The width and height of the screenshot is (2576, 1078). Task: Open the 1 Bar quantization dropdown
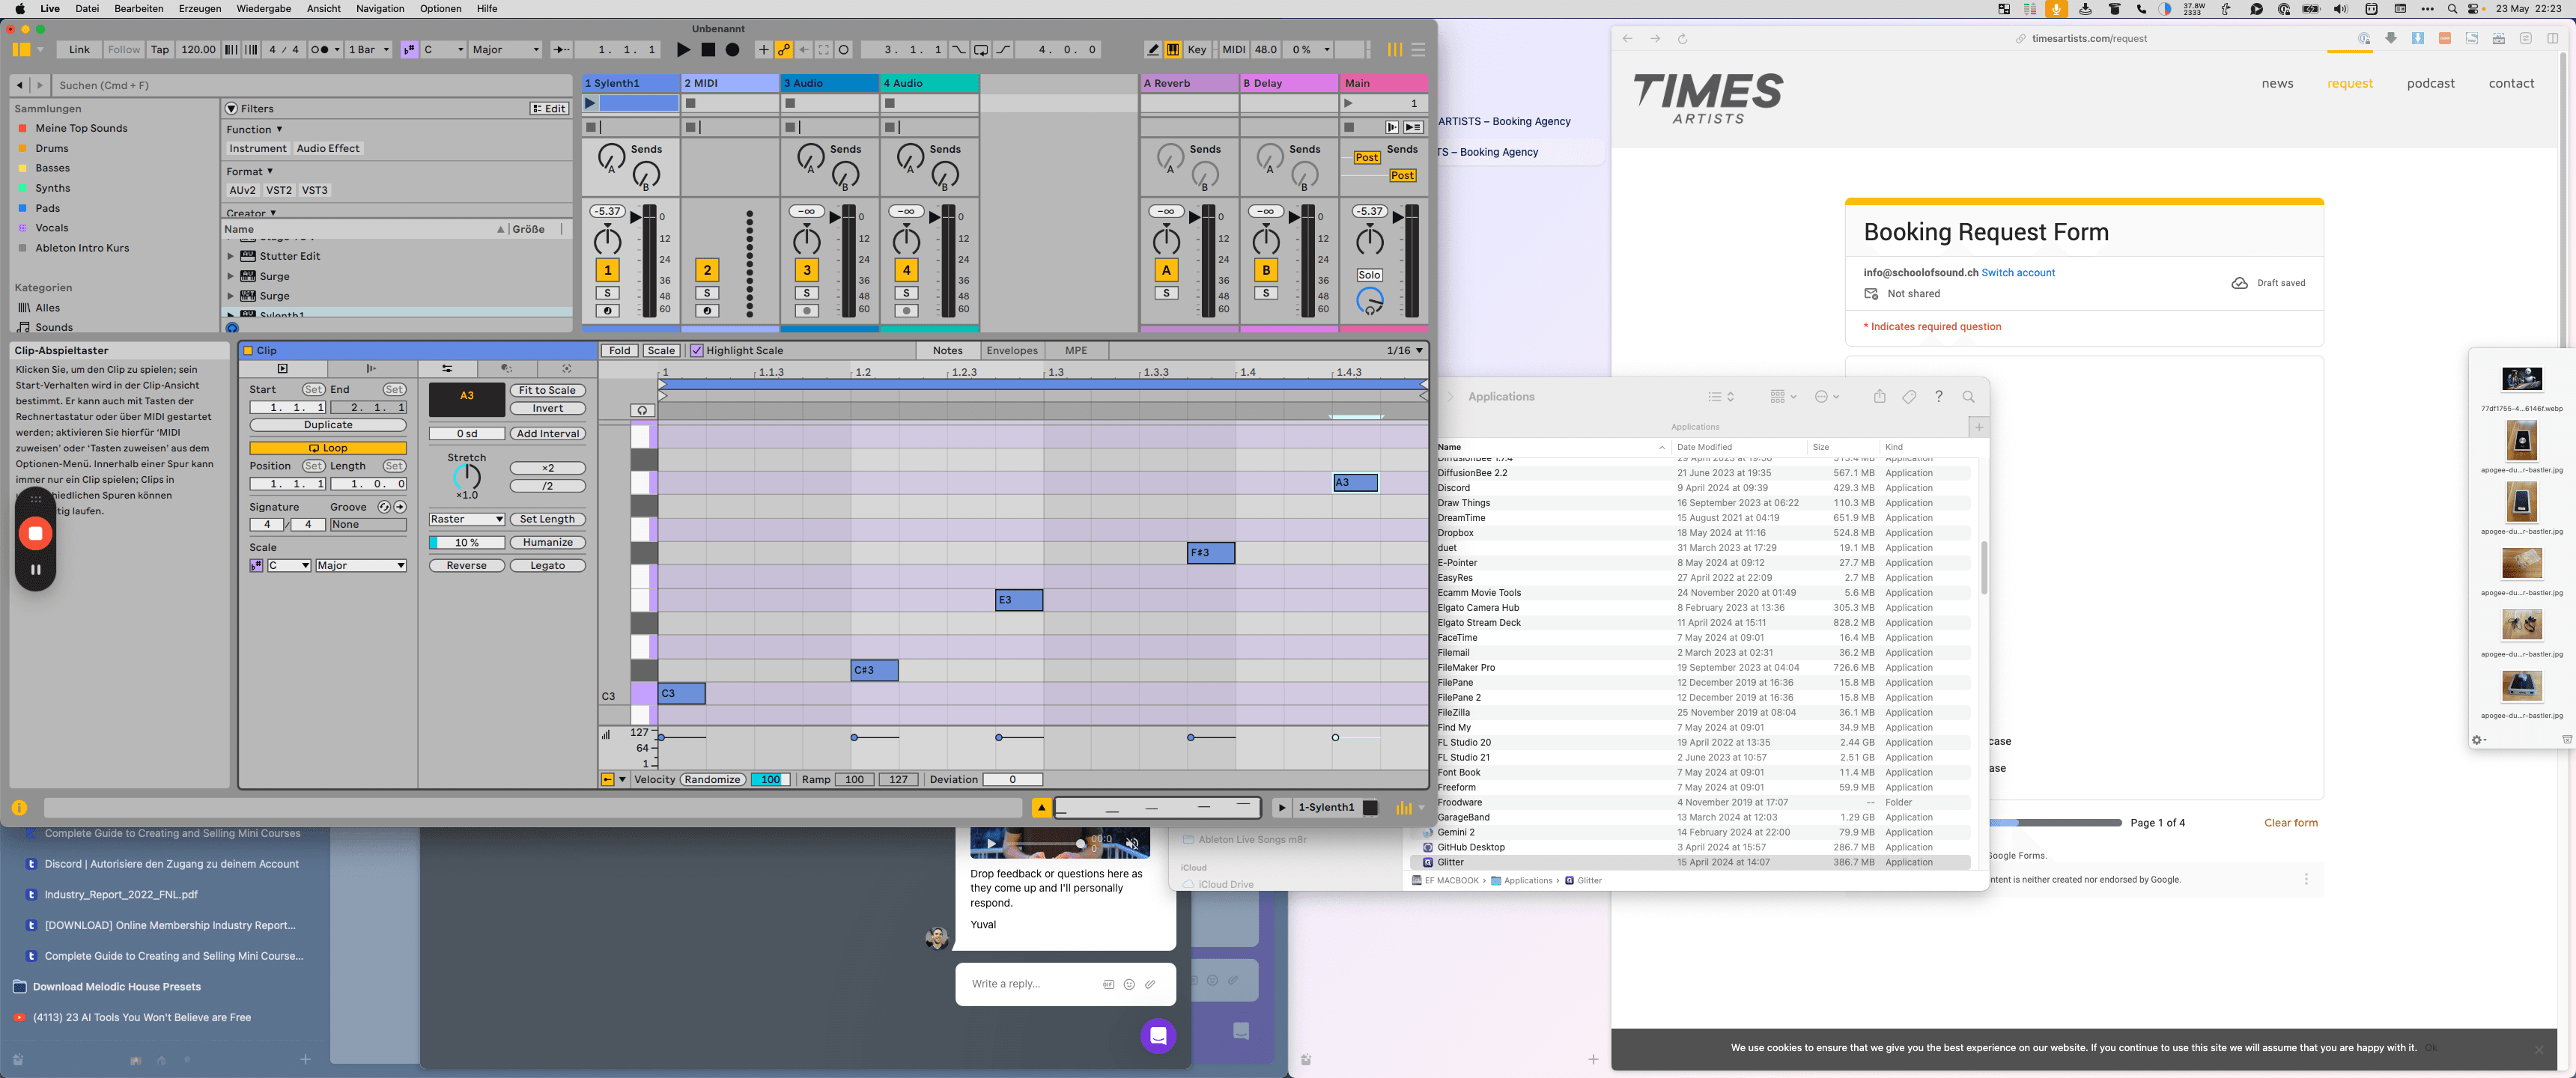coord(368,49)
